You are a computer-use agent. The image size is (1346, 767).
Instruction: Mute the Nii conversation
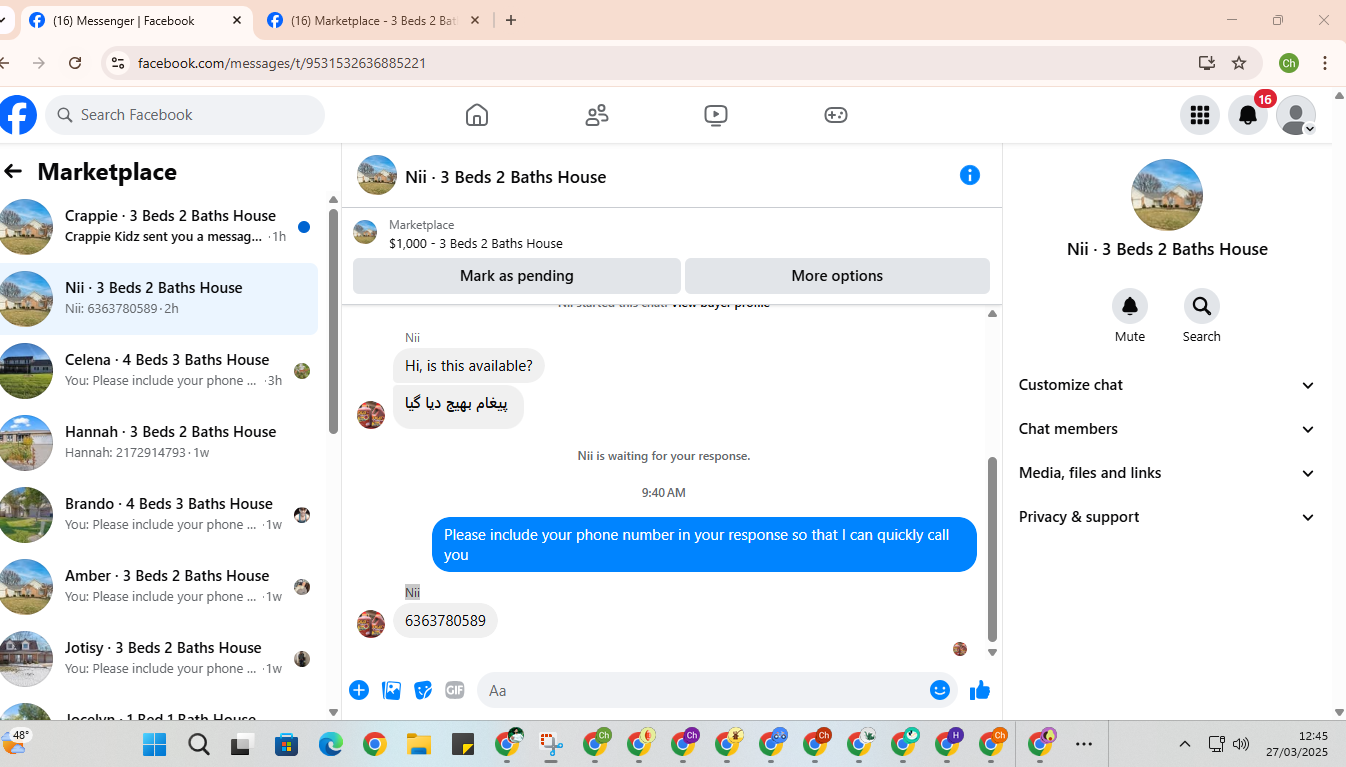click(x=1130, y=306)
